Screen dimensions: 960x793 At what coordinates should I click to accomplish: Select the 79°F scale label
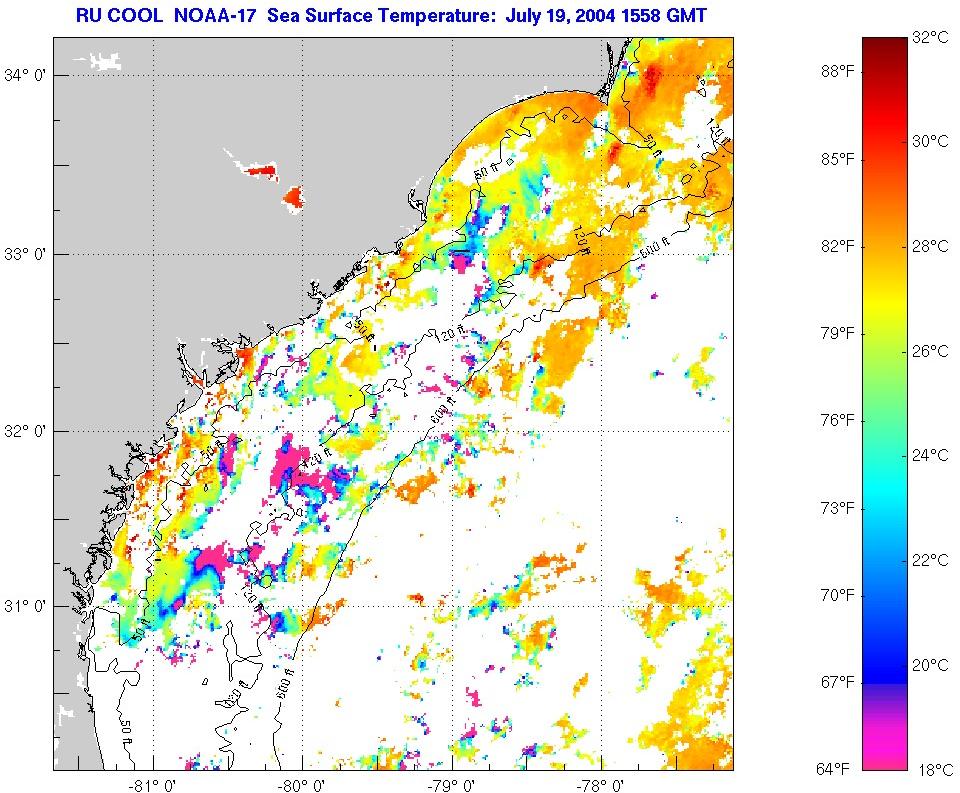838,334
